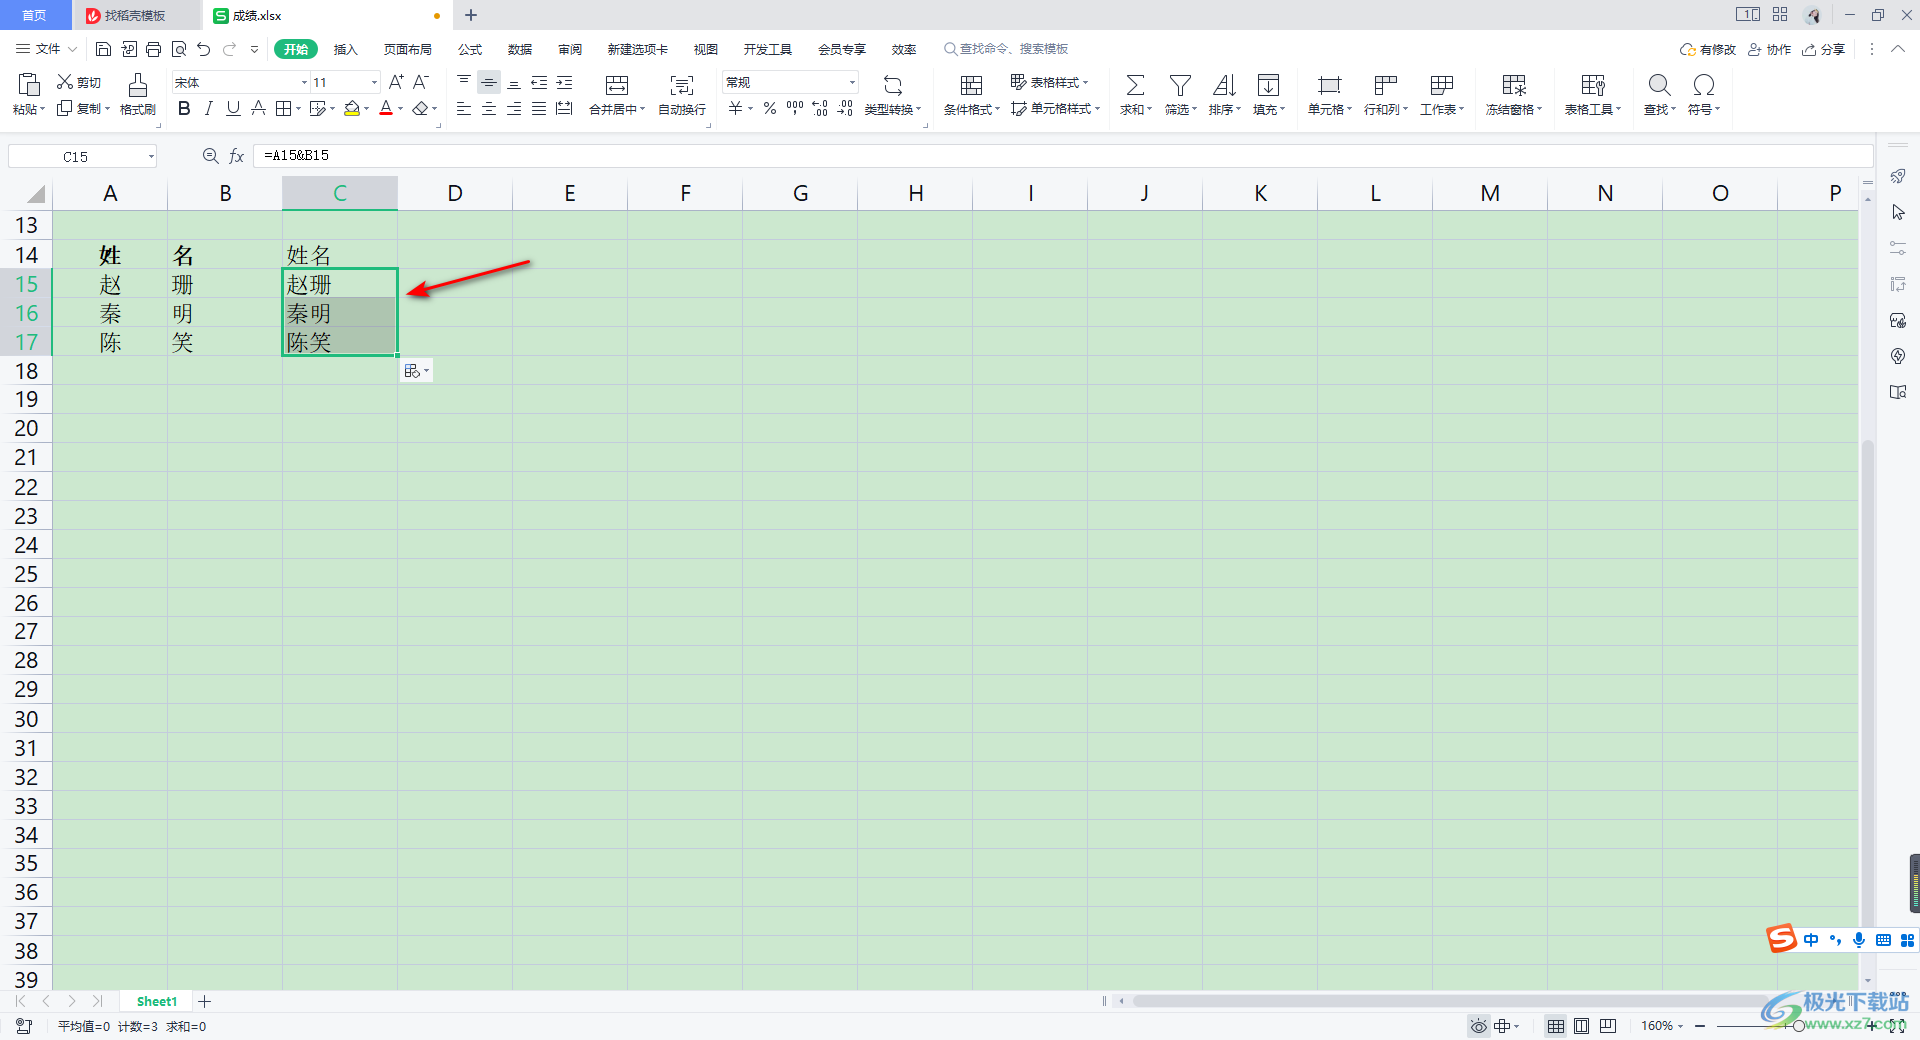This screenshot has height=1040, width=1920.
Task: Increase font size with A+ icon
Action: click(396, 82)
